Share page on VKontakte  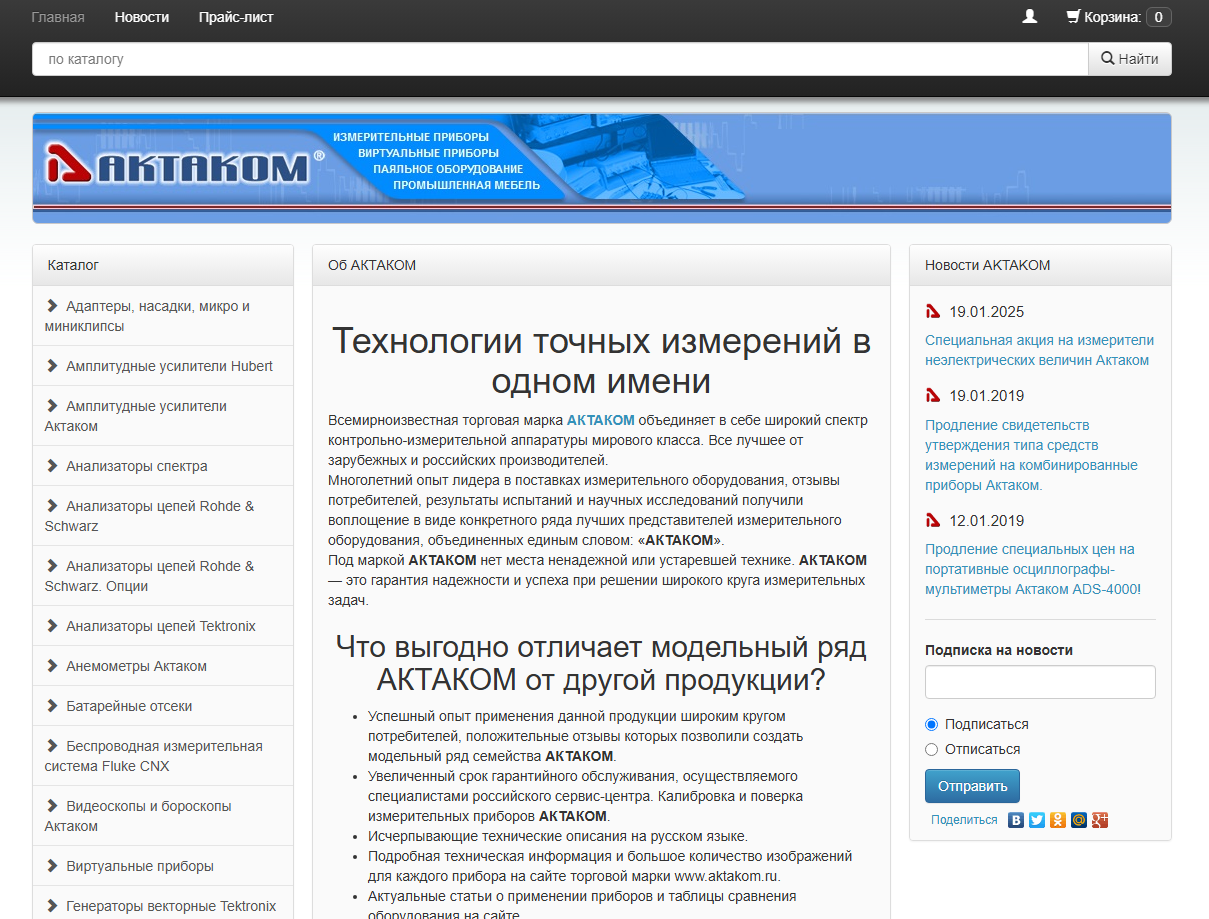point(1016,820)
